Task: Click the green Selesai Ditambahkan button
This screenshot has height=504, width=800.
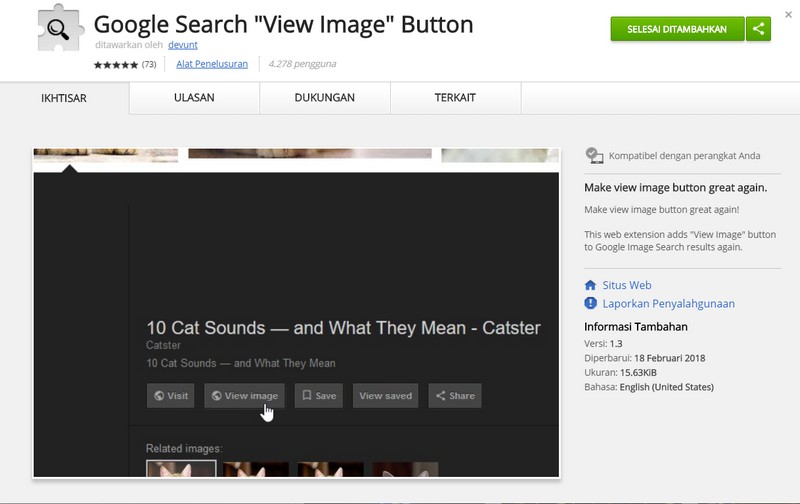Action: point(677,29)
